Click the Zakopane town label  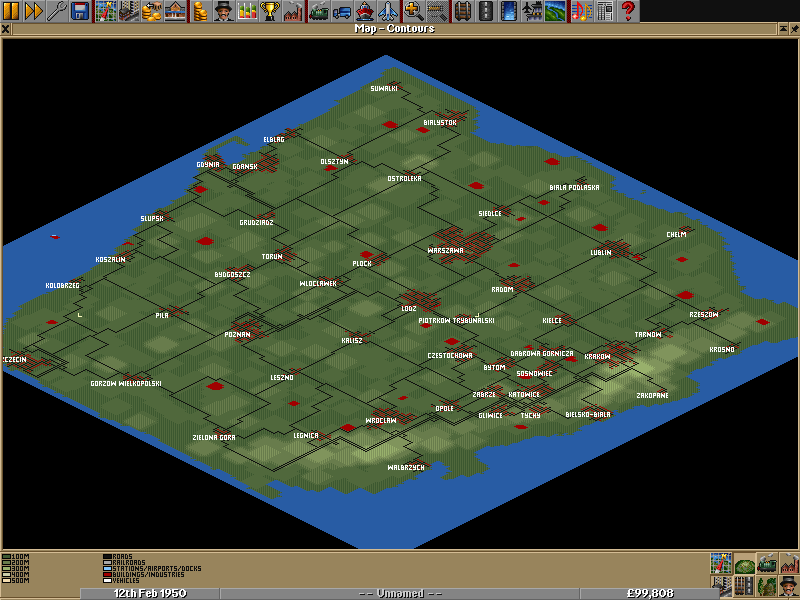coord(652,395)
